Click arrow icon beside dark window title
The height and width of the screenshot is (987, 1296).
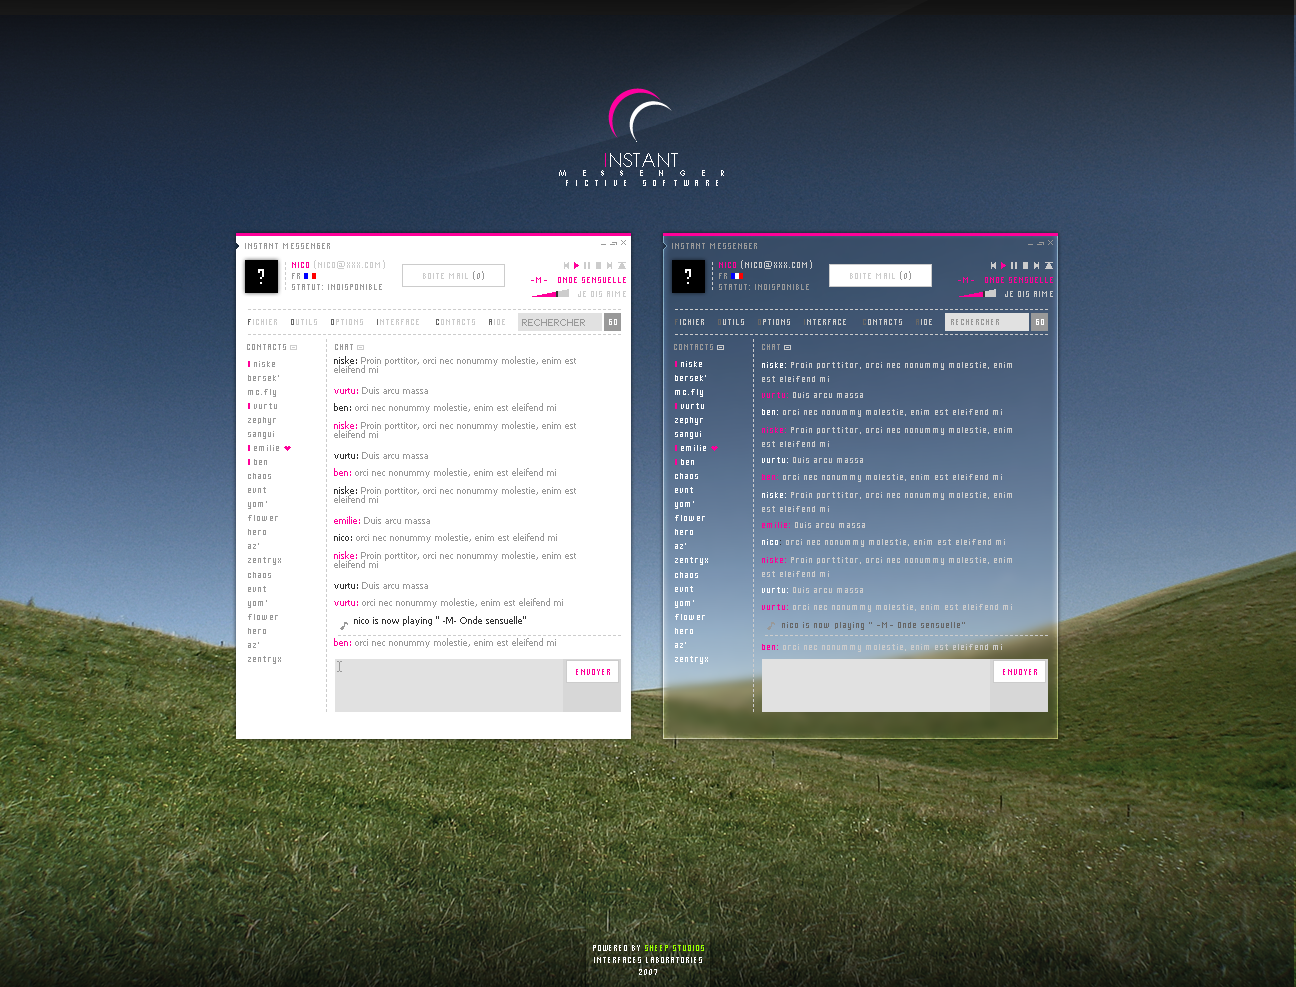point(665,245)
